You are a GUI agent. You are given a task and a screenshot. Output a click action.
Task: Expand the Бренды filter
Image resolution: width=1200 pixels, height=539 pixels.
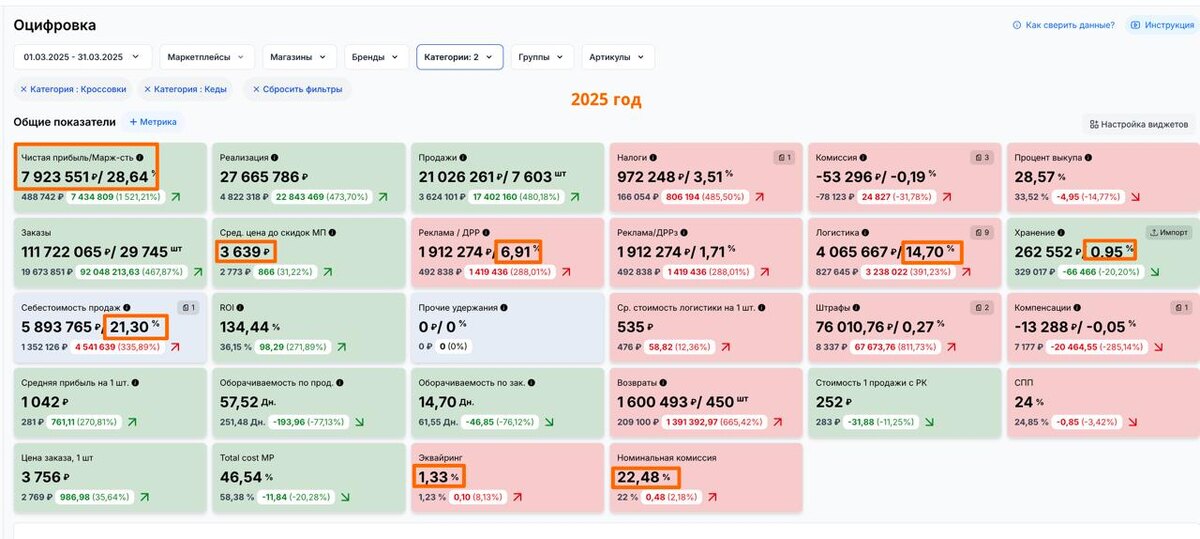375,57
